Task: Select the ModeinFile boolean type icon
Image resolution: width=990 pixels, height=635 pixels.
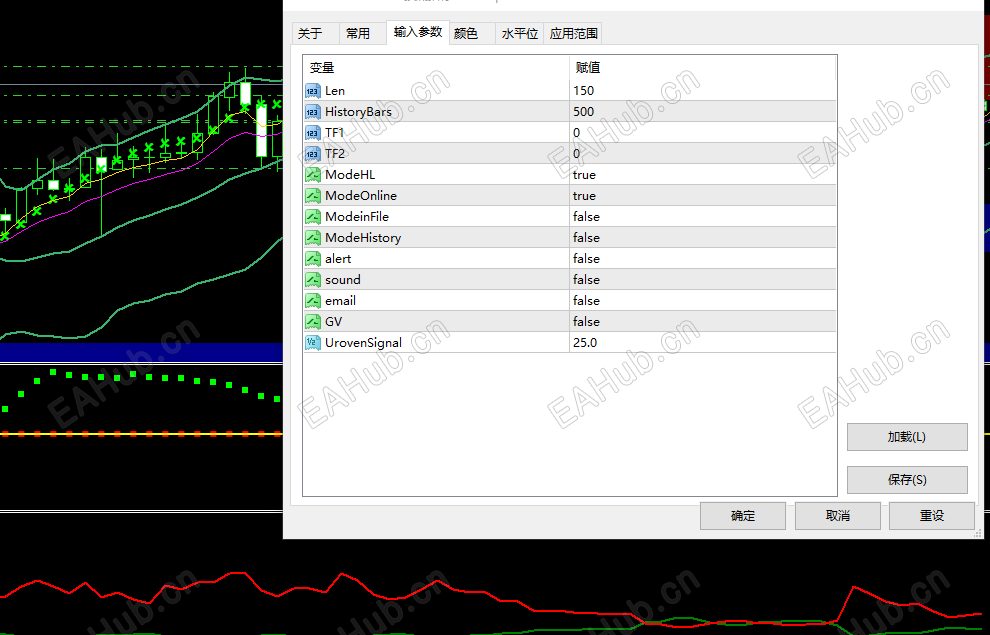Action: 313,217
